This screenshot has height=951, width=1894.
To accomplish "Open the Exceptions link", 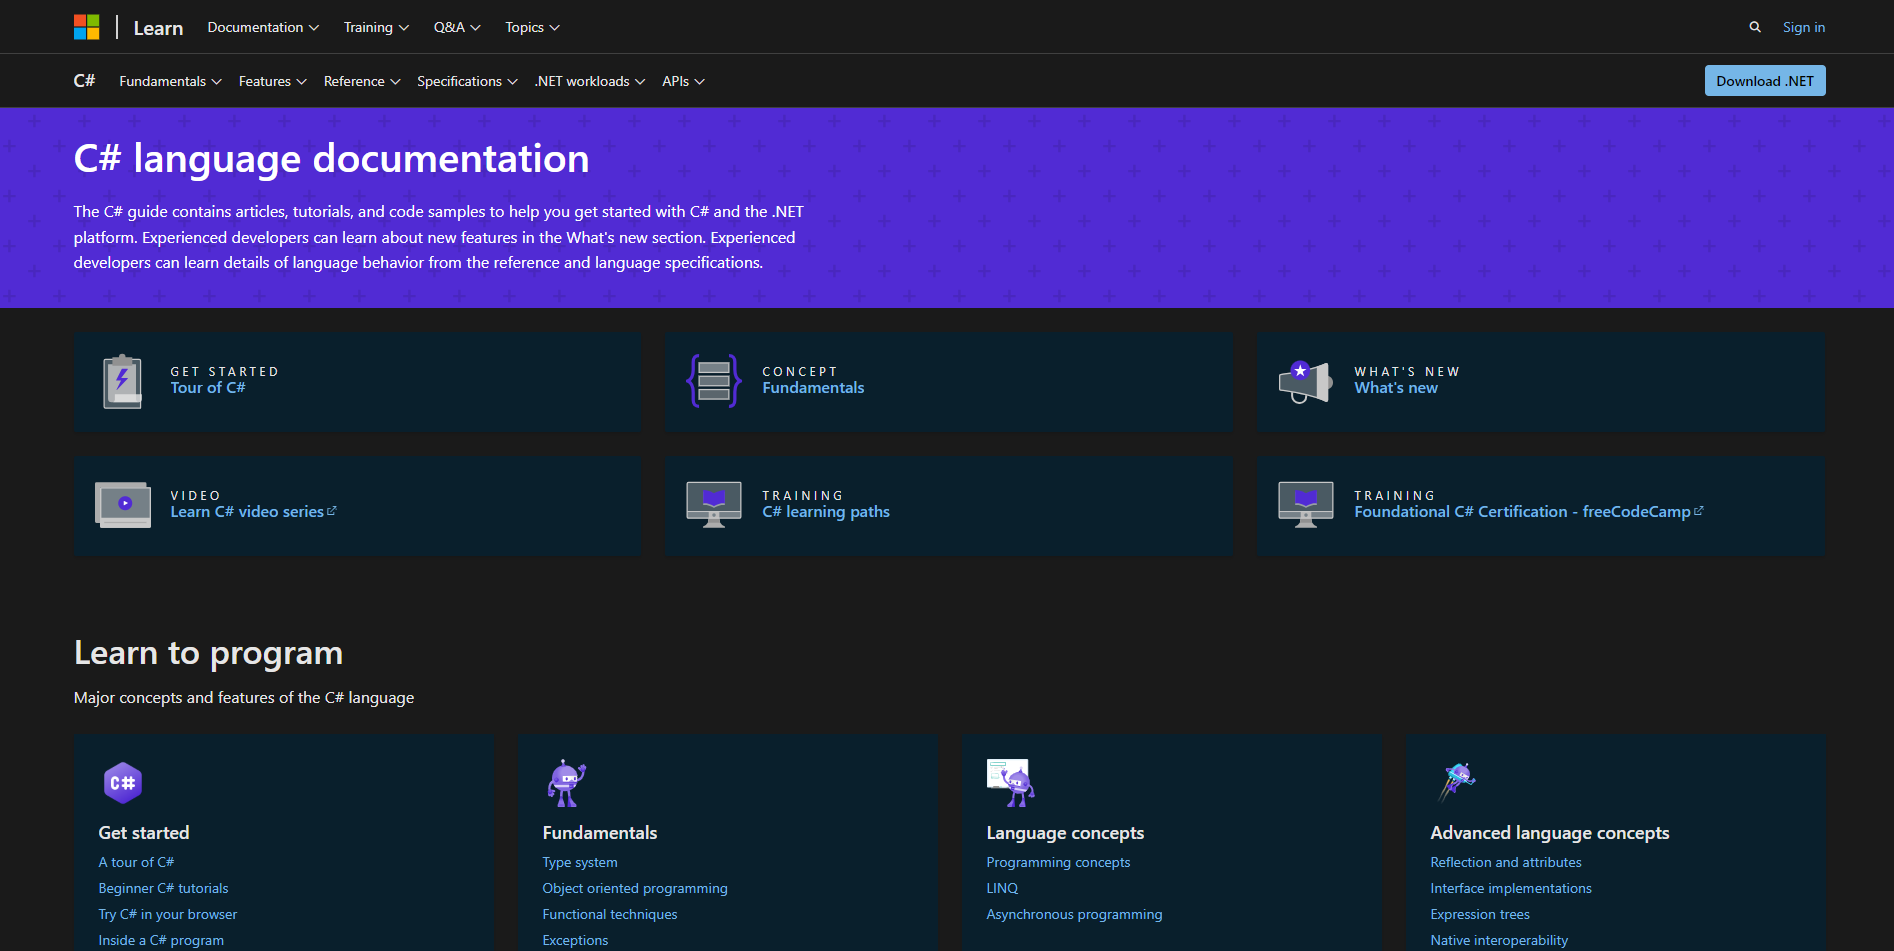I will [575, 940].
